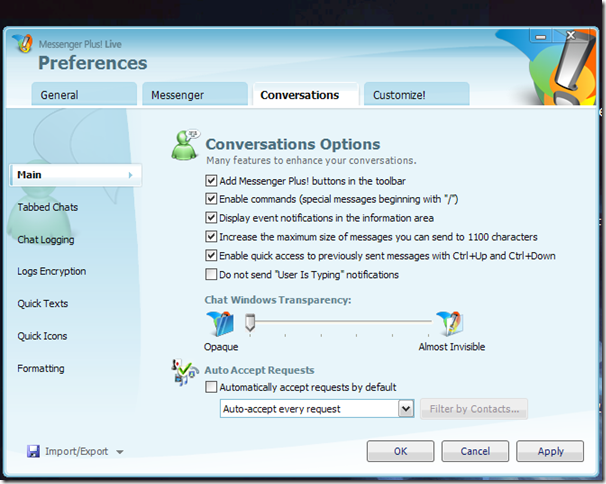Open the Customize! tab
606x484 pixels.
pos(417,94)
